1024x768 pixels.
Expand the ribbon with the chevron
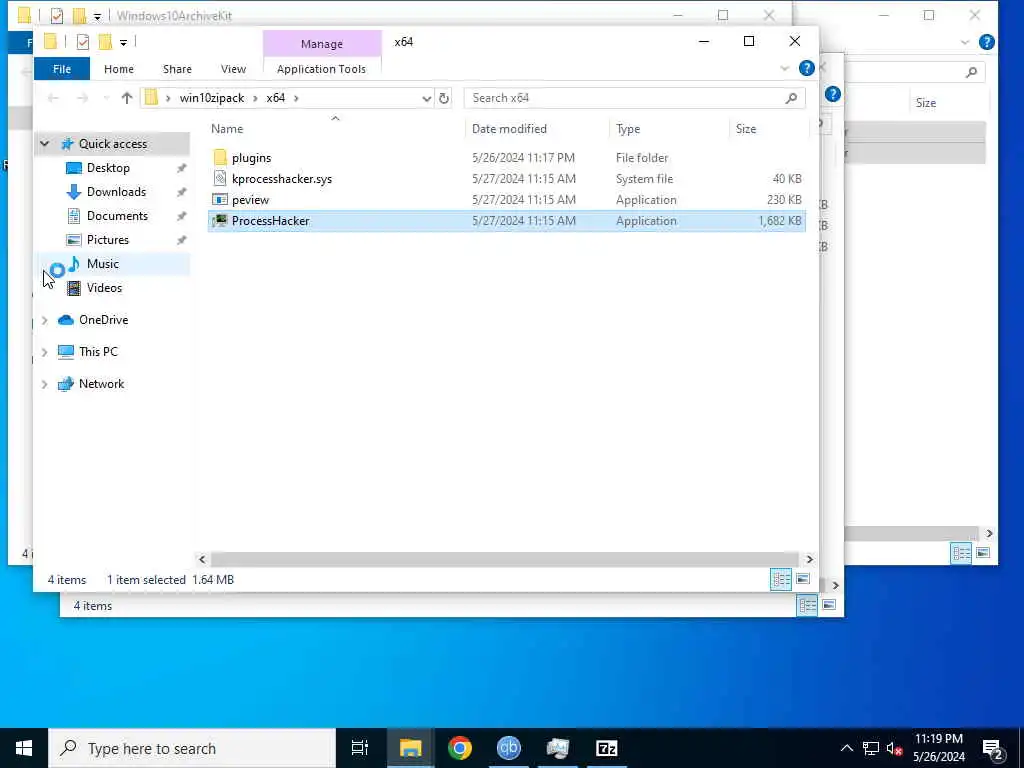[x=784, y=69]
